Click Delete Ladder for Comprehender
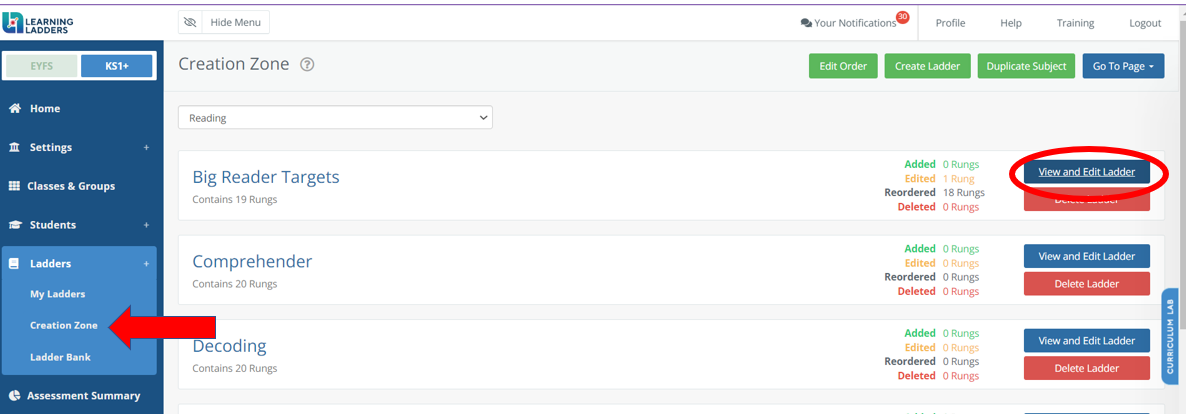This screenshot has width=1186, height=414. point(1086,284)
